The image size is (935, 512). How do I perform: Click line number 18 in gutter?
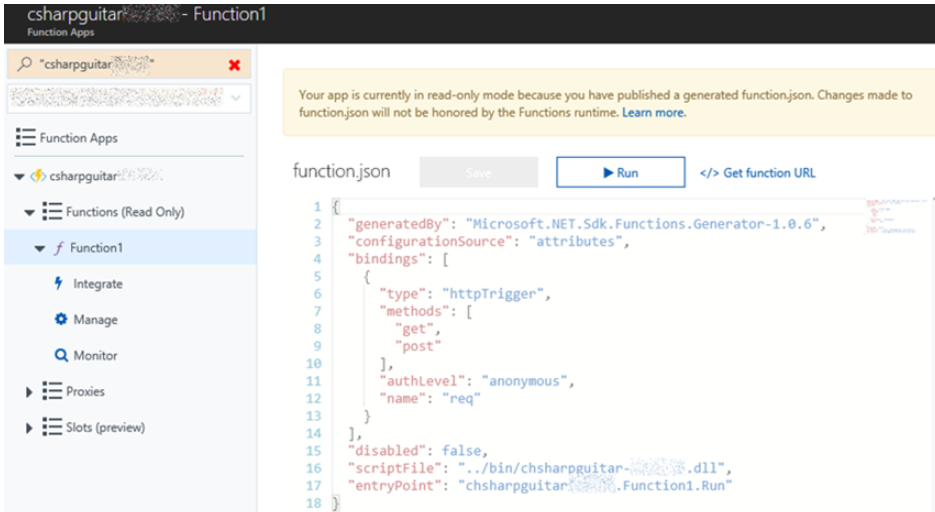[314, 504]
